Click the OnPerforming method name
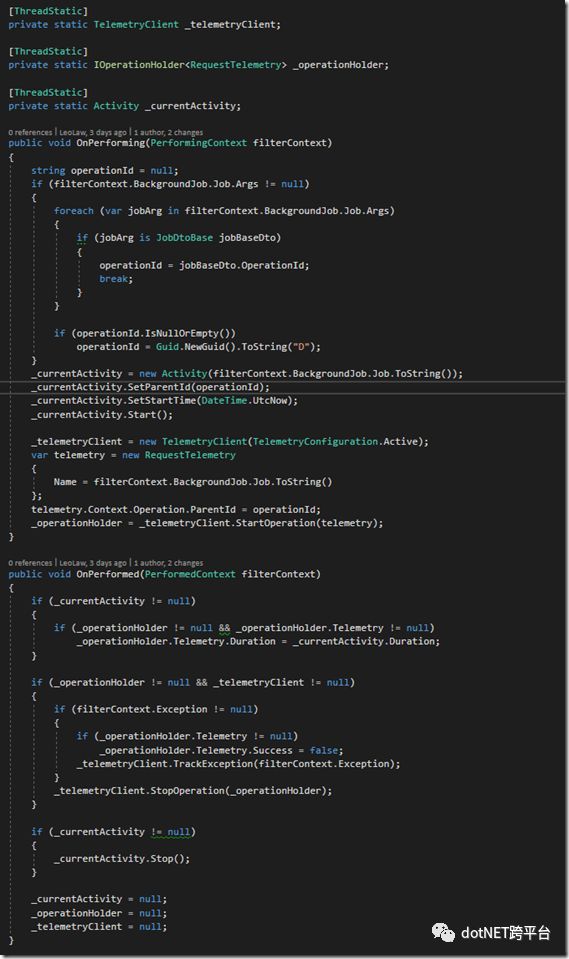The image size is (569, 959). (x=110, y=143)
